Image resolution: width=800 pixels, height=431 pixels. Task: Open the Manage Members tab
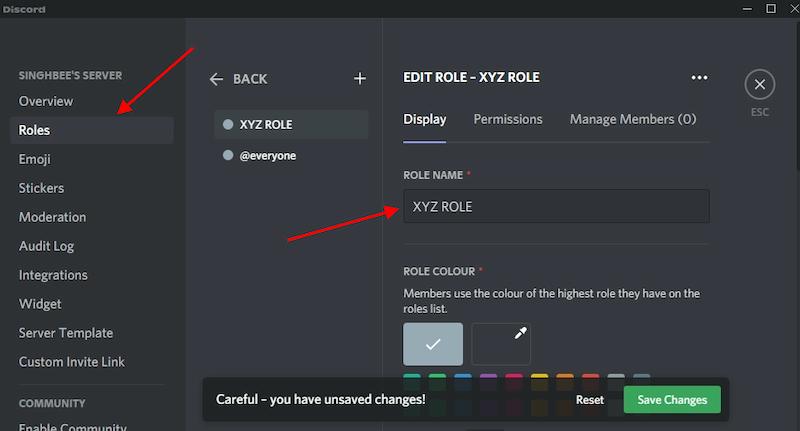point(632,119)
